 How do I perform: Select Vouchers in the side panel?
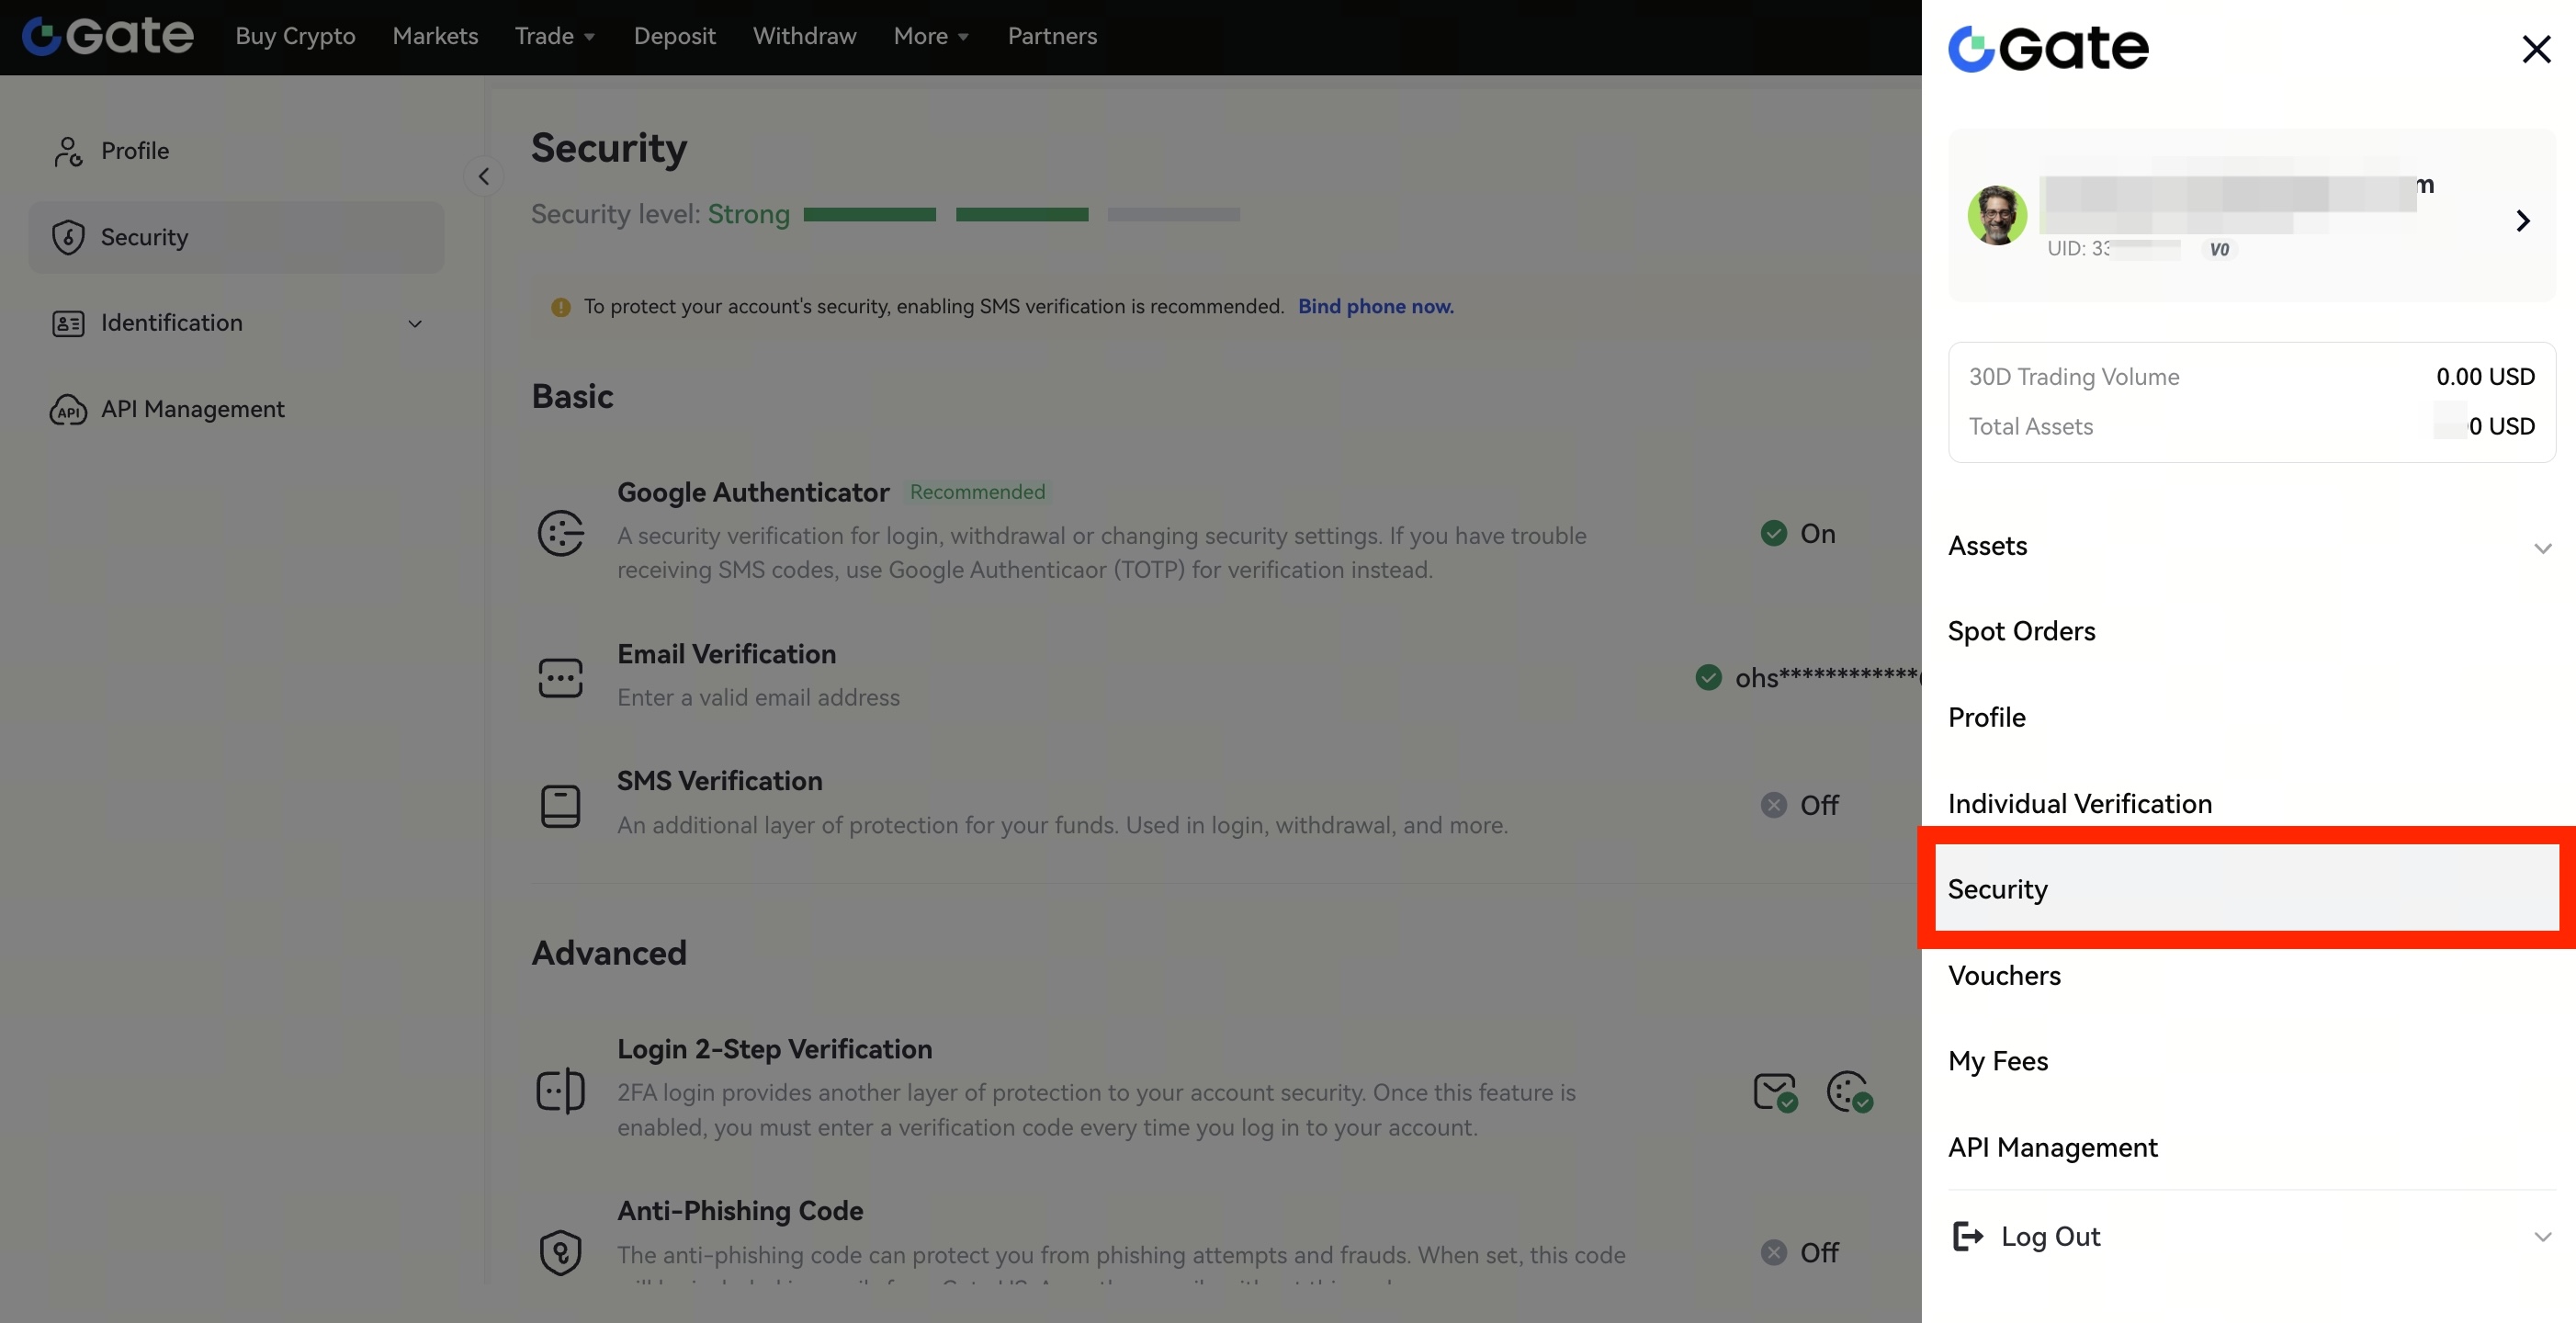2004,975
